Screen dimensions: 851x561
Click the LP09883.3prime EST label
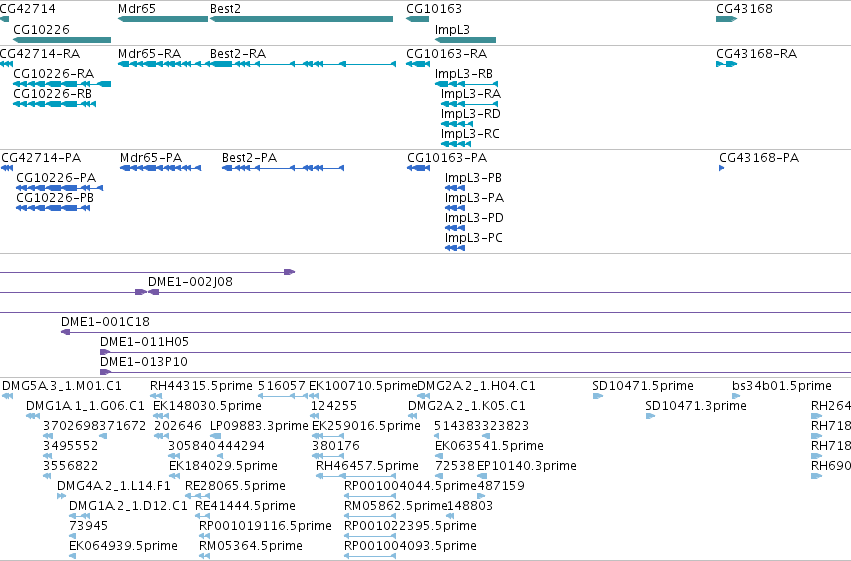click(259, 426)
